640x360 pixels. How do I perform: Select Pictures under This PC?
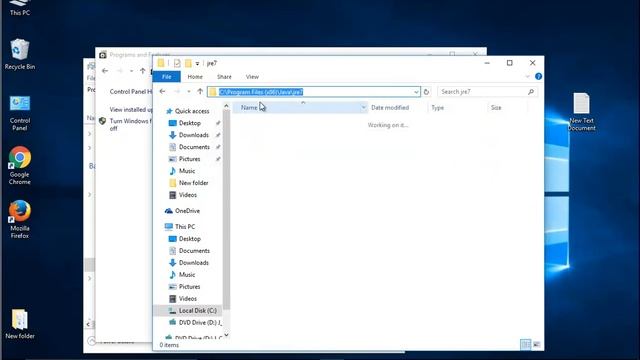[x=189, y=287]
